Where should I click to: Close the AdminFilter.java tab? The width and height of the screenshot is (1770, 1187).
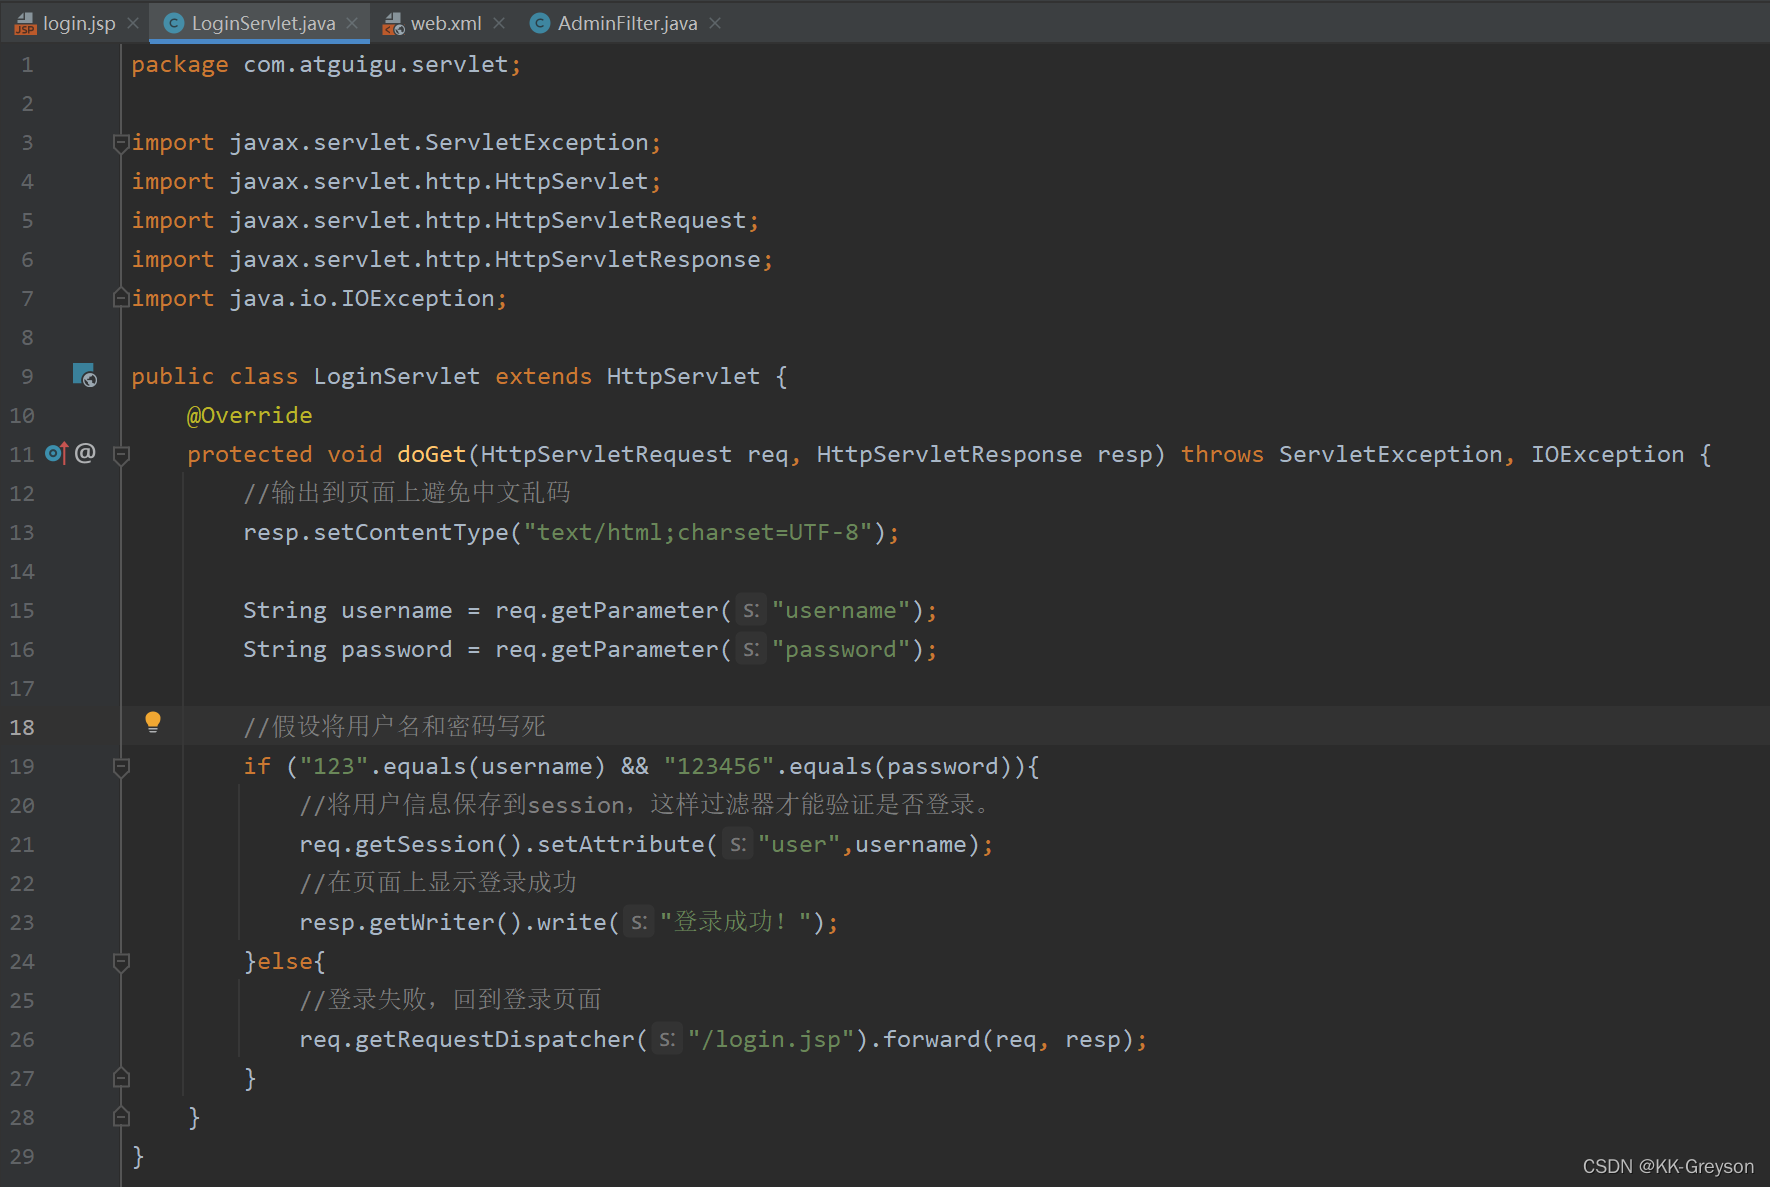tap(715, 23)
